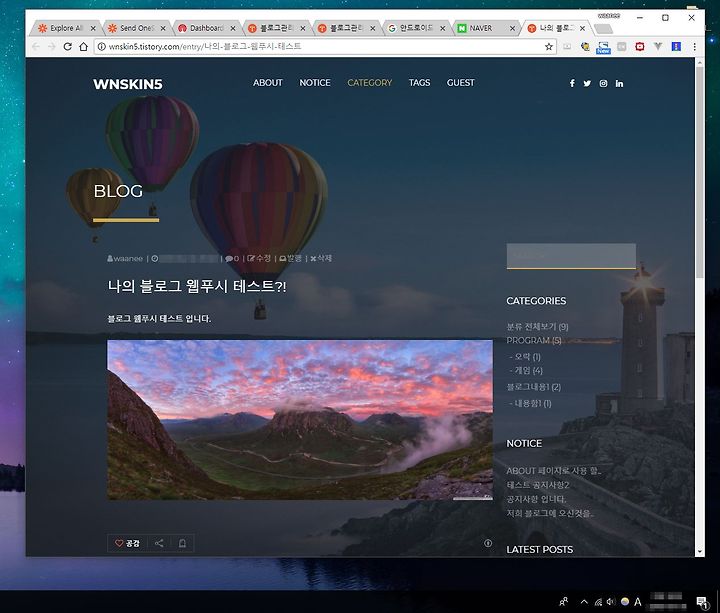
Task: Open the Instagram social icon
Action: 603,83
